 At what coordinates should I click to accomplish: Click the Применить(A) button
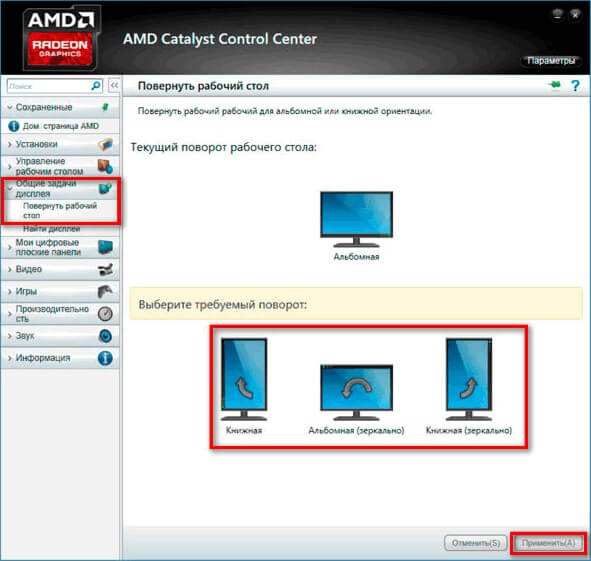tap(548, 543)
